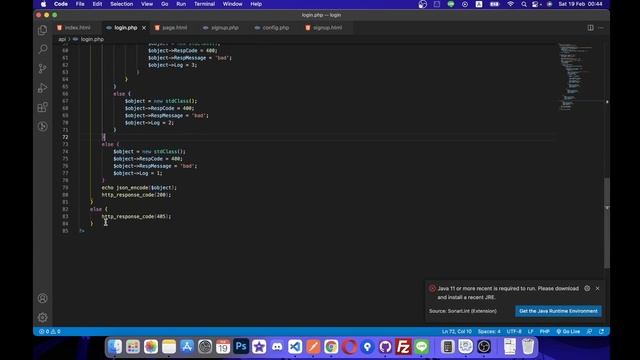The height and width of the screenshot is (360, 640).
Task: Click the editor vertical scrollbar thumb
Action: click(607, 222)
